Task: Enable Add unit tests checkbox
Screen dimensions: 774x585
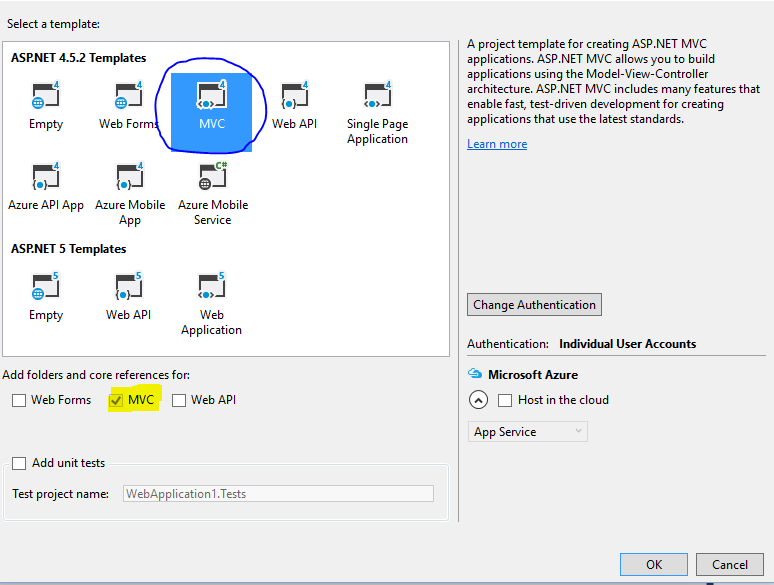Action: 19,463
